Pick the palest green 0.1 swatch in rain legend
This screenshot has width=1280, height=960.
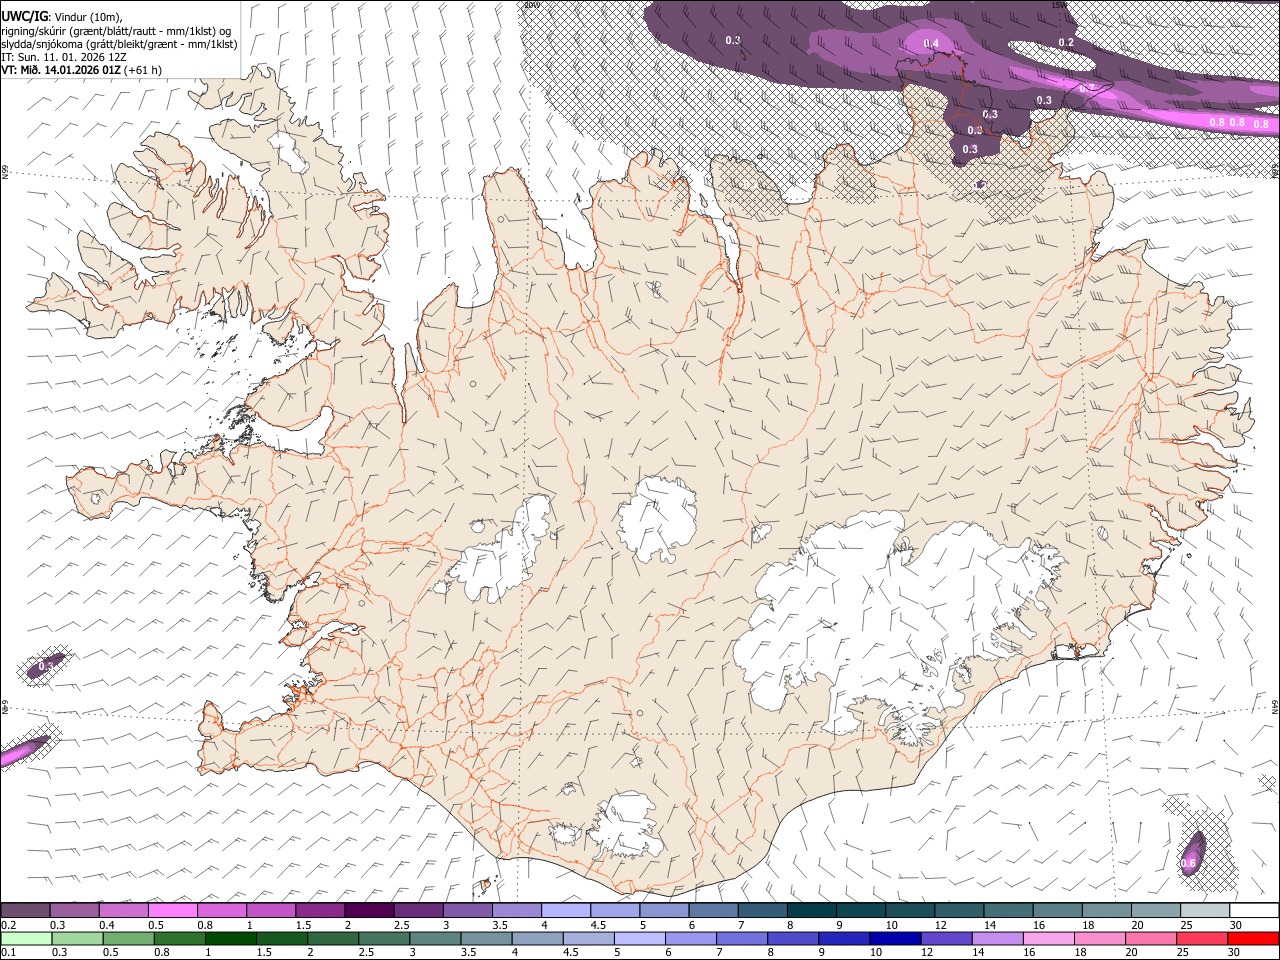[x=25, y=938]
